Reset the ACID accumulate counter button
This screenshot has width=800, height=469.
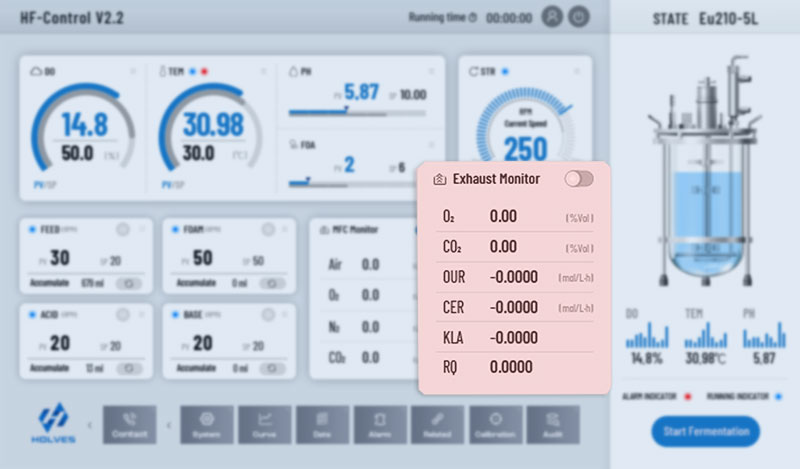(x=128, y=368)
